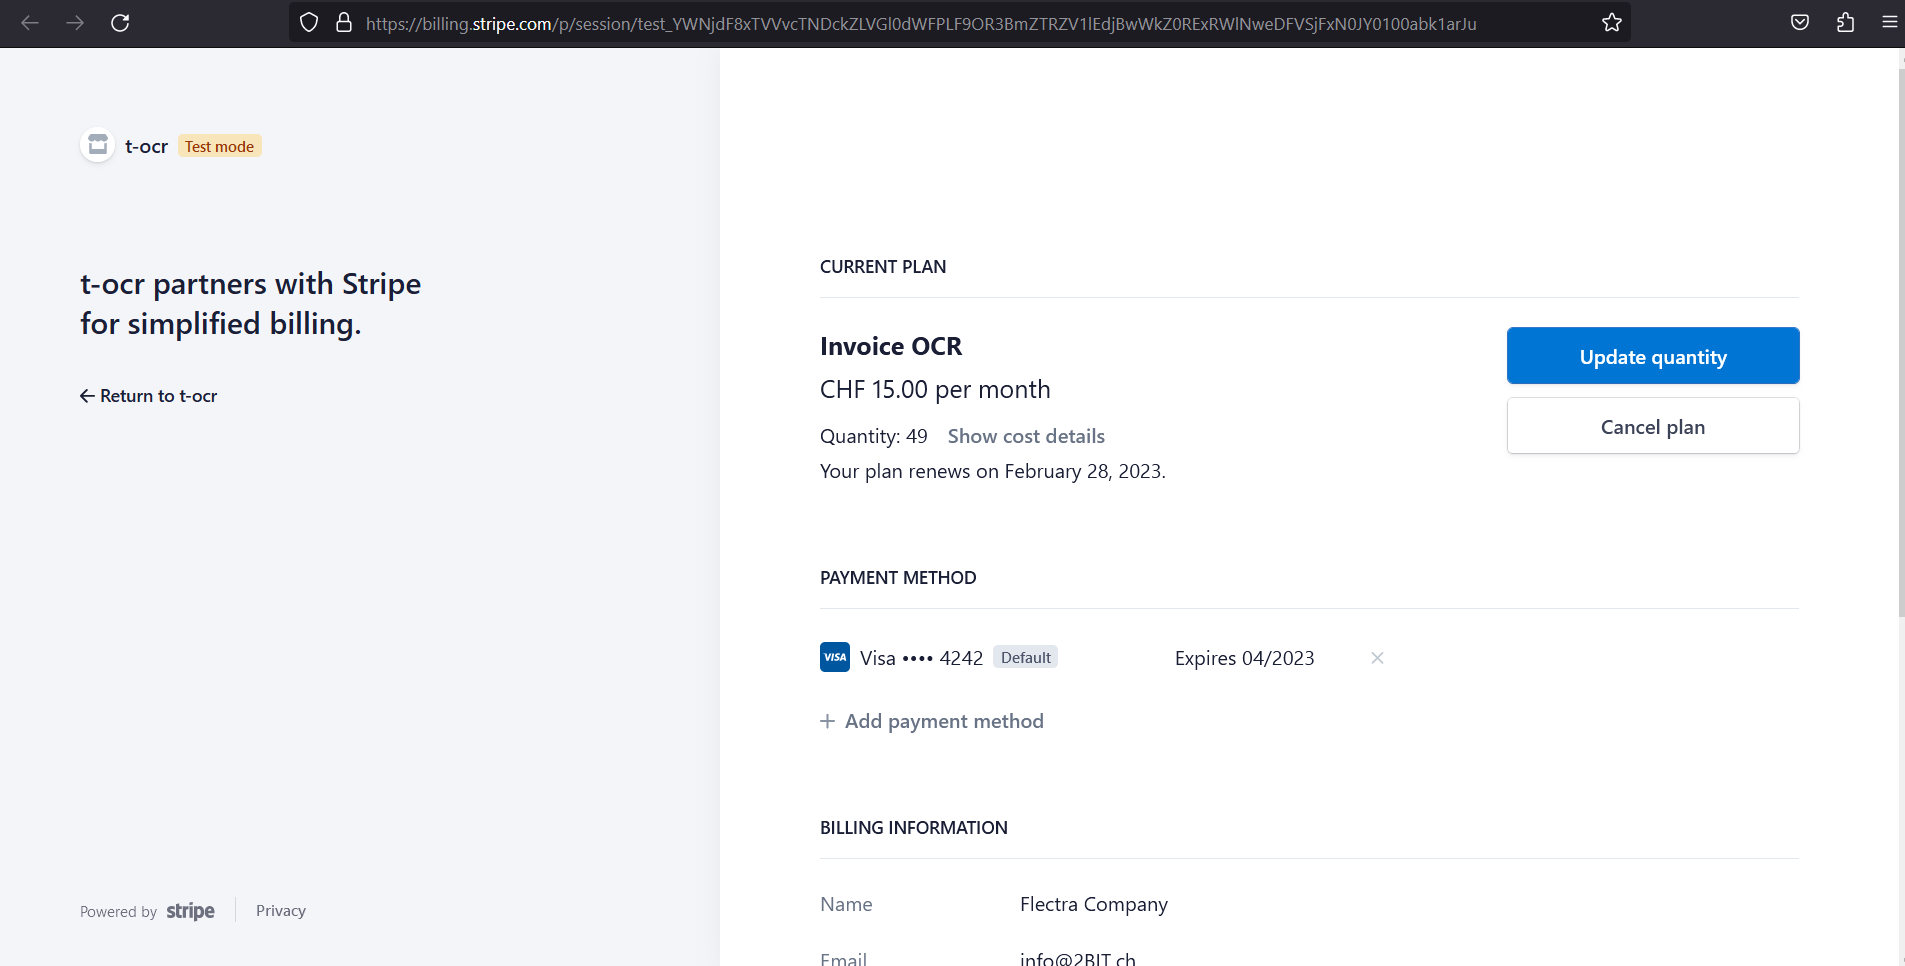The image size is (1905, 966).
Task: Open the Privacy link
Action: pyautogui.click(x=280, y=910)
